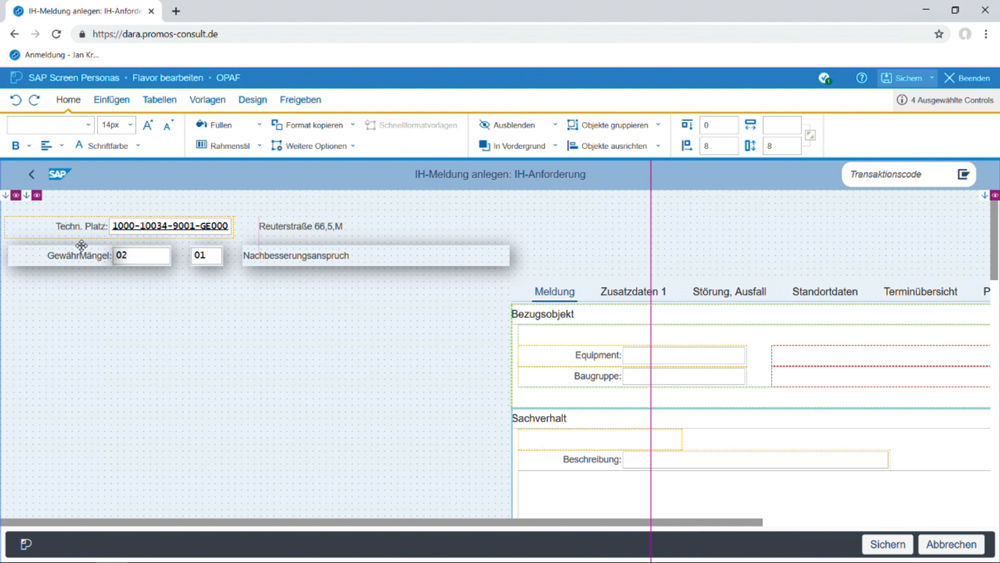Click the Füllen paint bucket icon

click(x=201, y=125)
